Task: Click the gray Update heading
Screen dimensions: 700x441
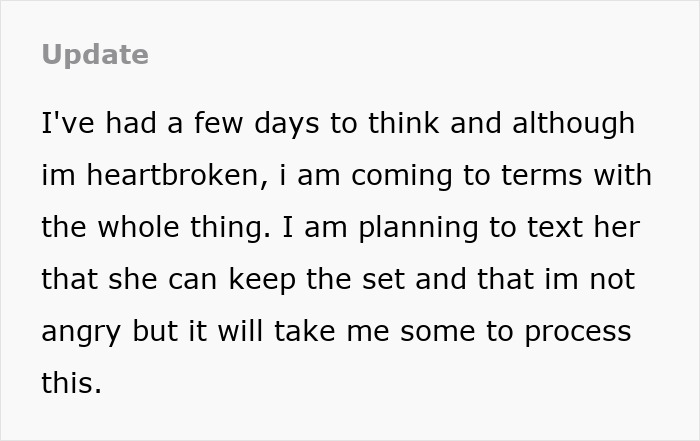Action: [x=95, y=55]
